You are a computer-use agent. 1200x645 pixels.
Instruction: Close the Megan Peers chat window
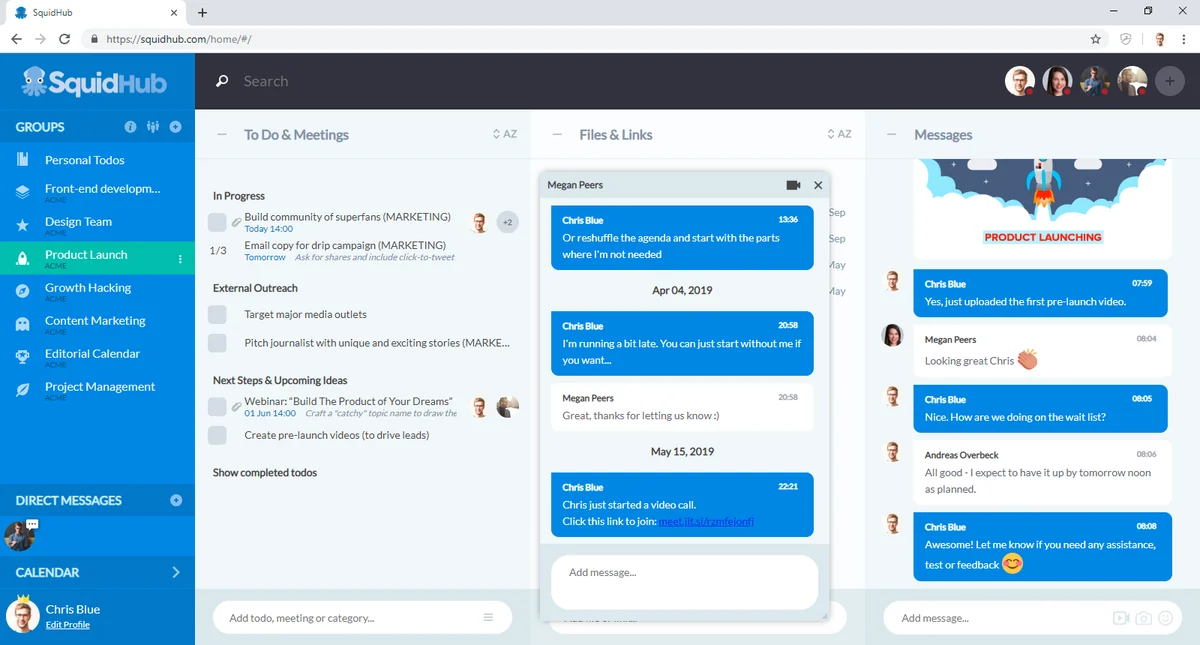tap(818, 185)
